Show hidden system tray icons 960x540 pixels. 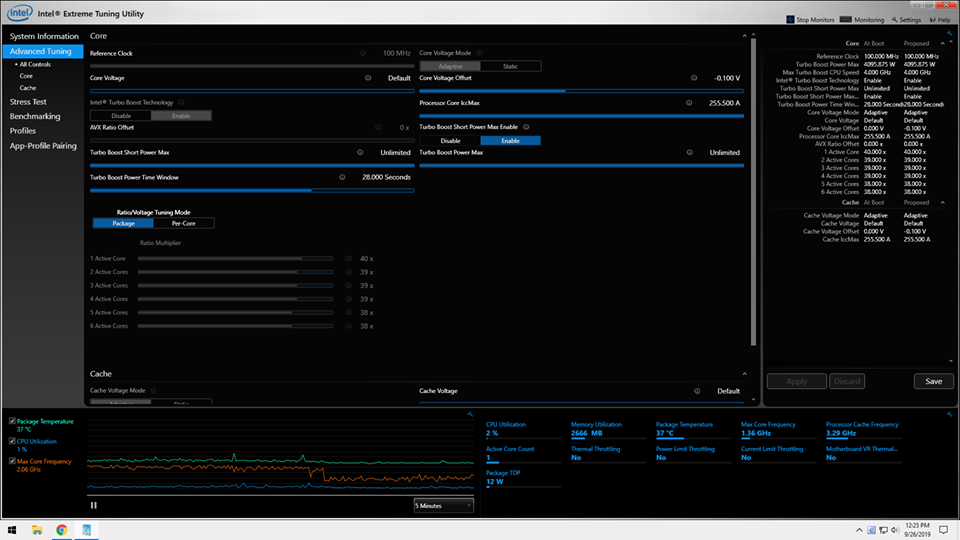[859, 530]
